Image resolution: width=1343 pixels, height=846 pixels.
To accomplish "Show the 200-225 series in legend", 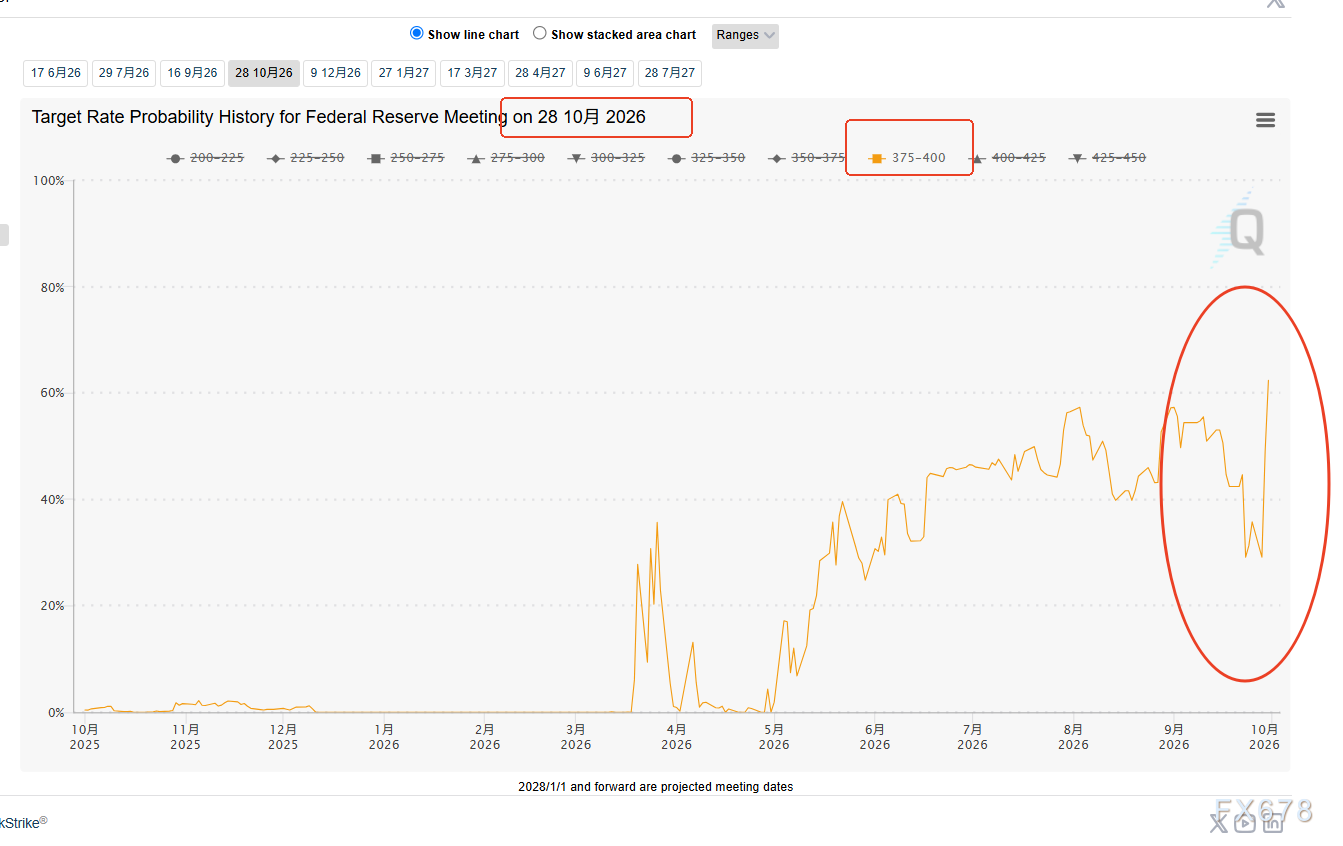I will pos(206,158).
